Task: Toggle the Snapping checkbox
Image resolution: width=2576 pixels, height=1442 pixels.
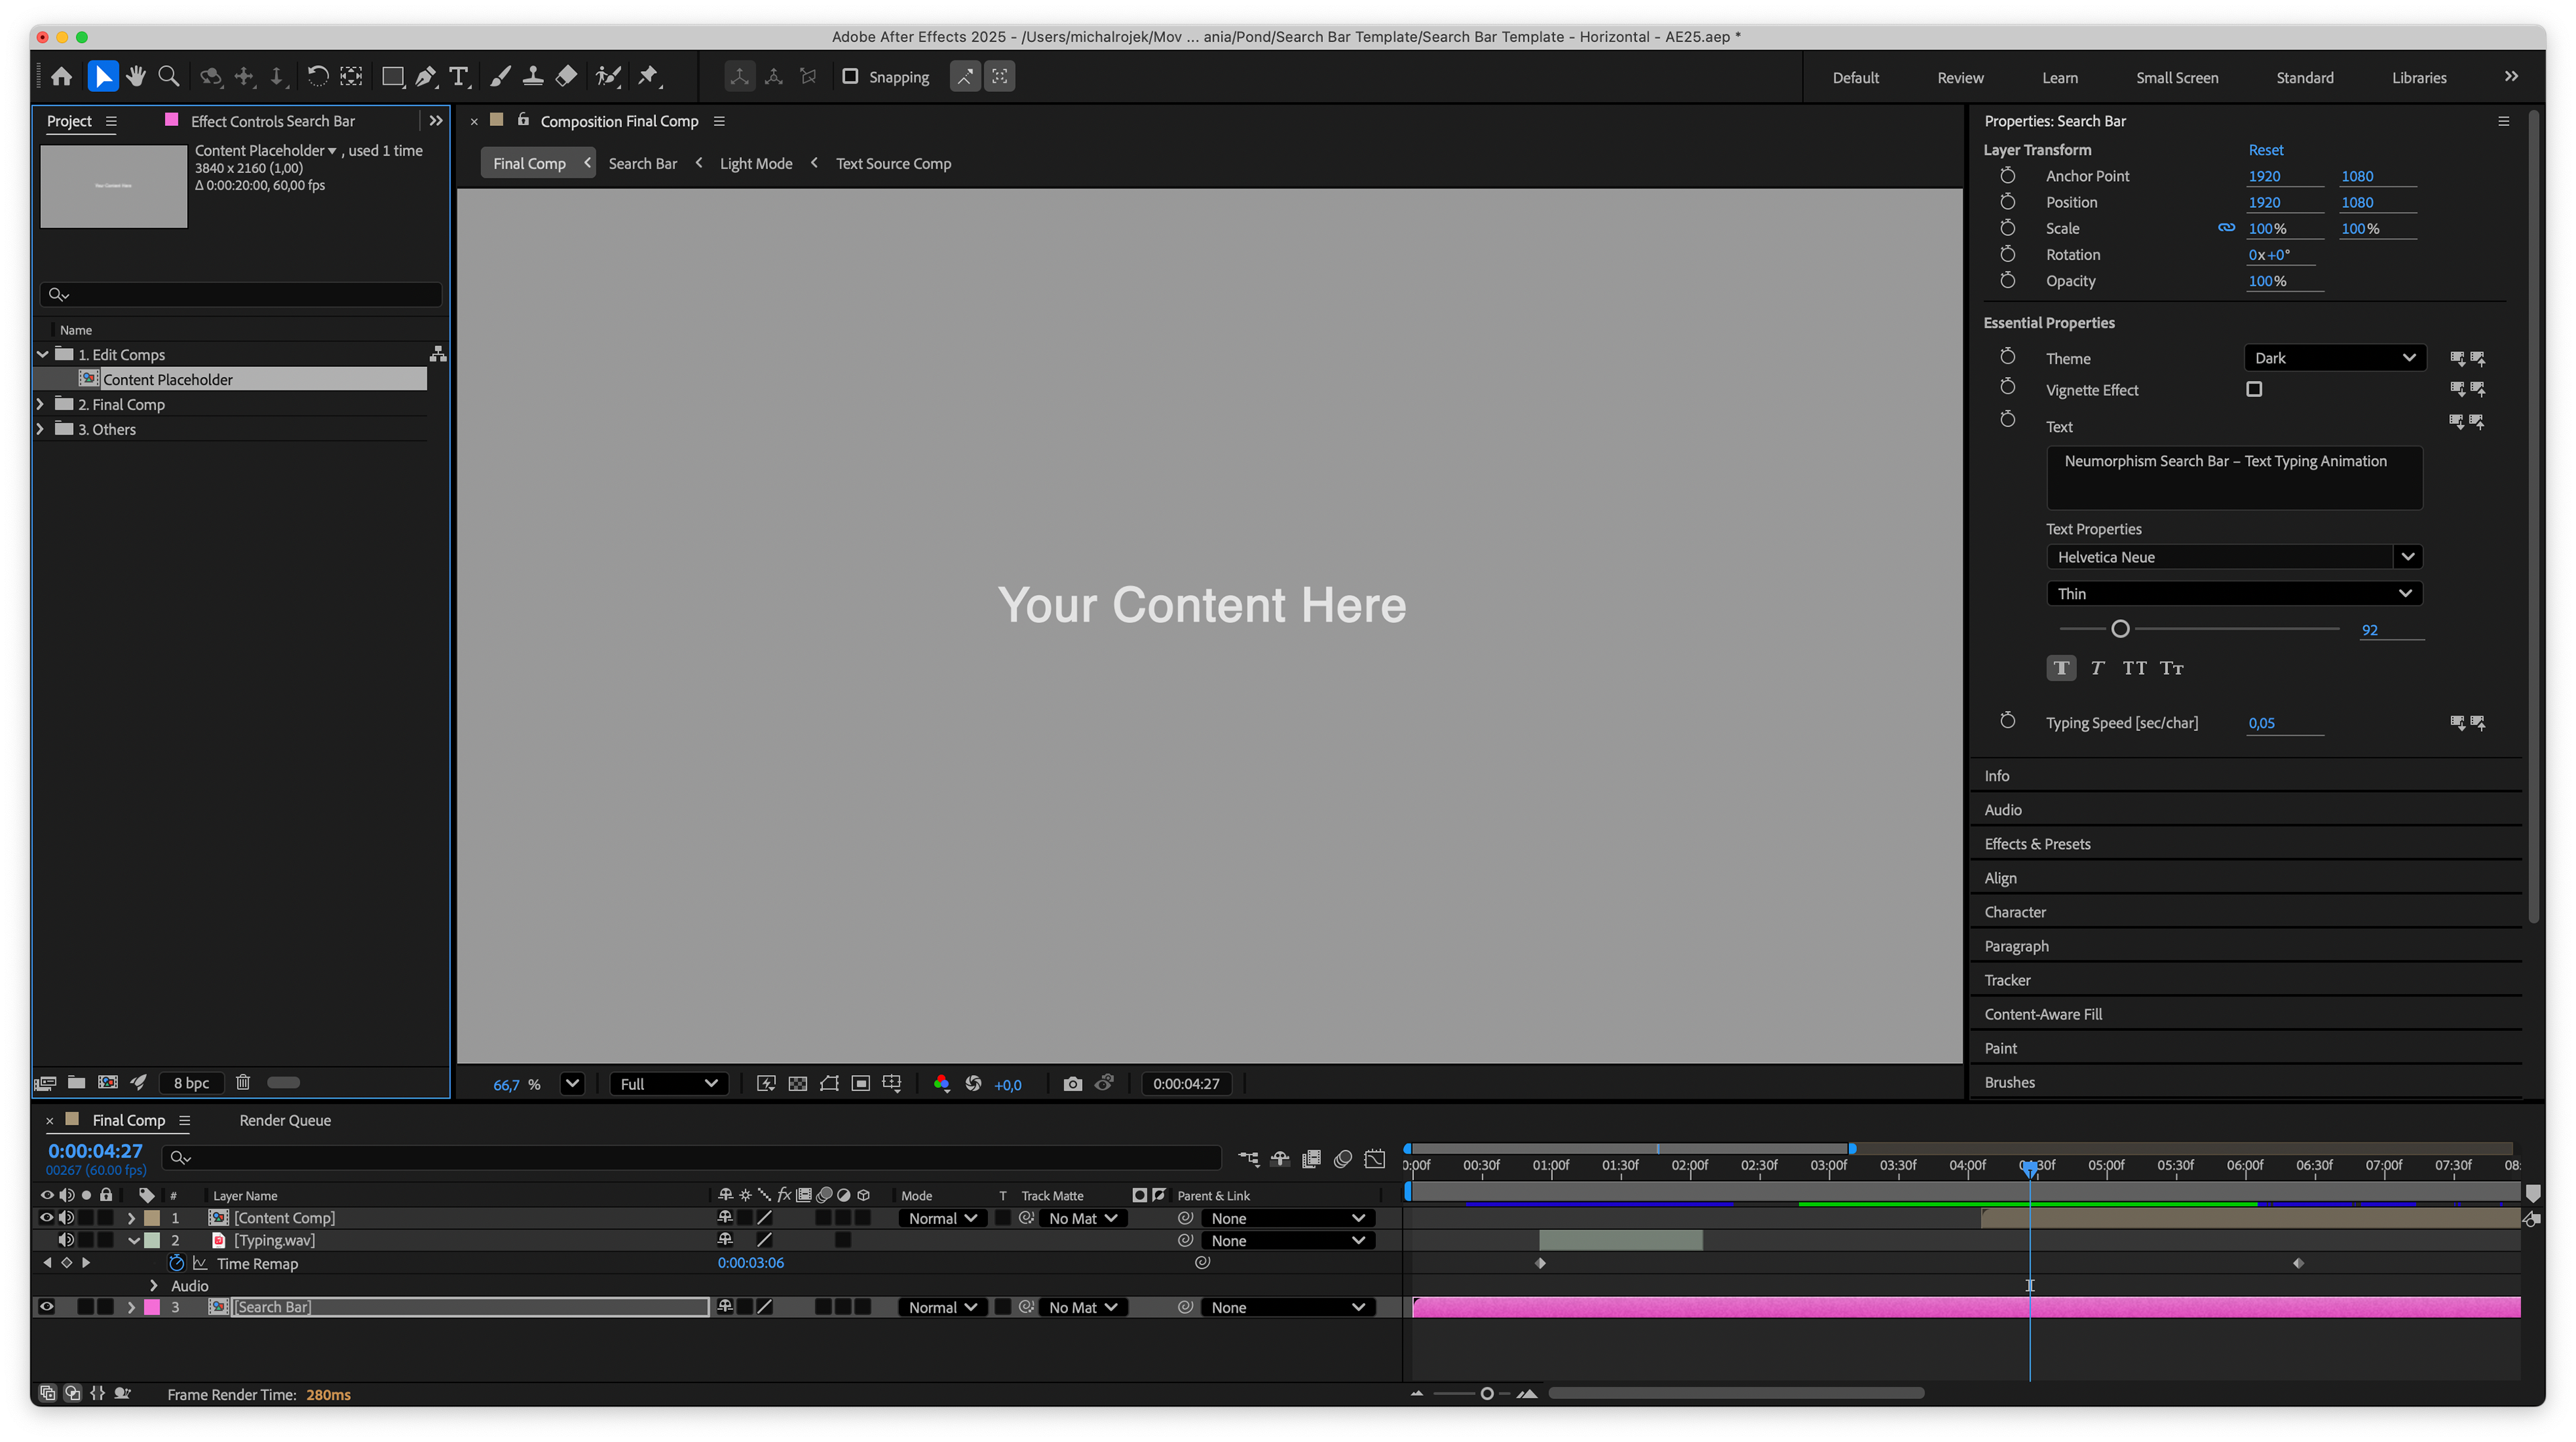Action: (850, 77)
